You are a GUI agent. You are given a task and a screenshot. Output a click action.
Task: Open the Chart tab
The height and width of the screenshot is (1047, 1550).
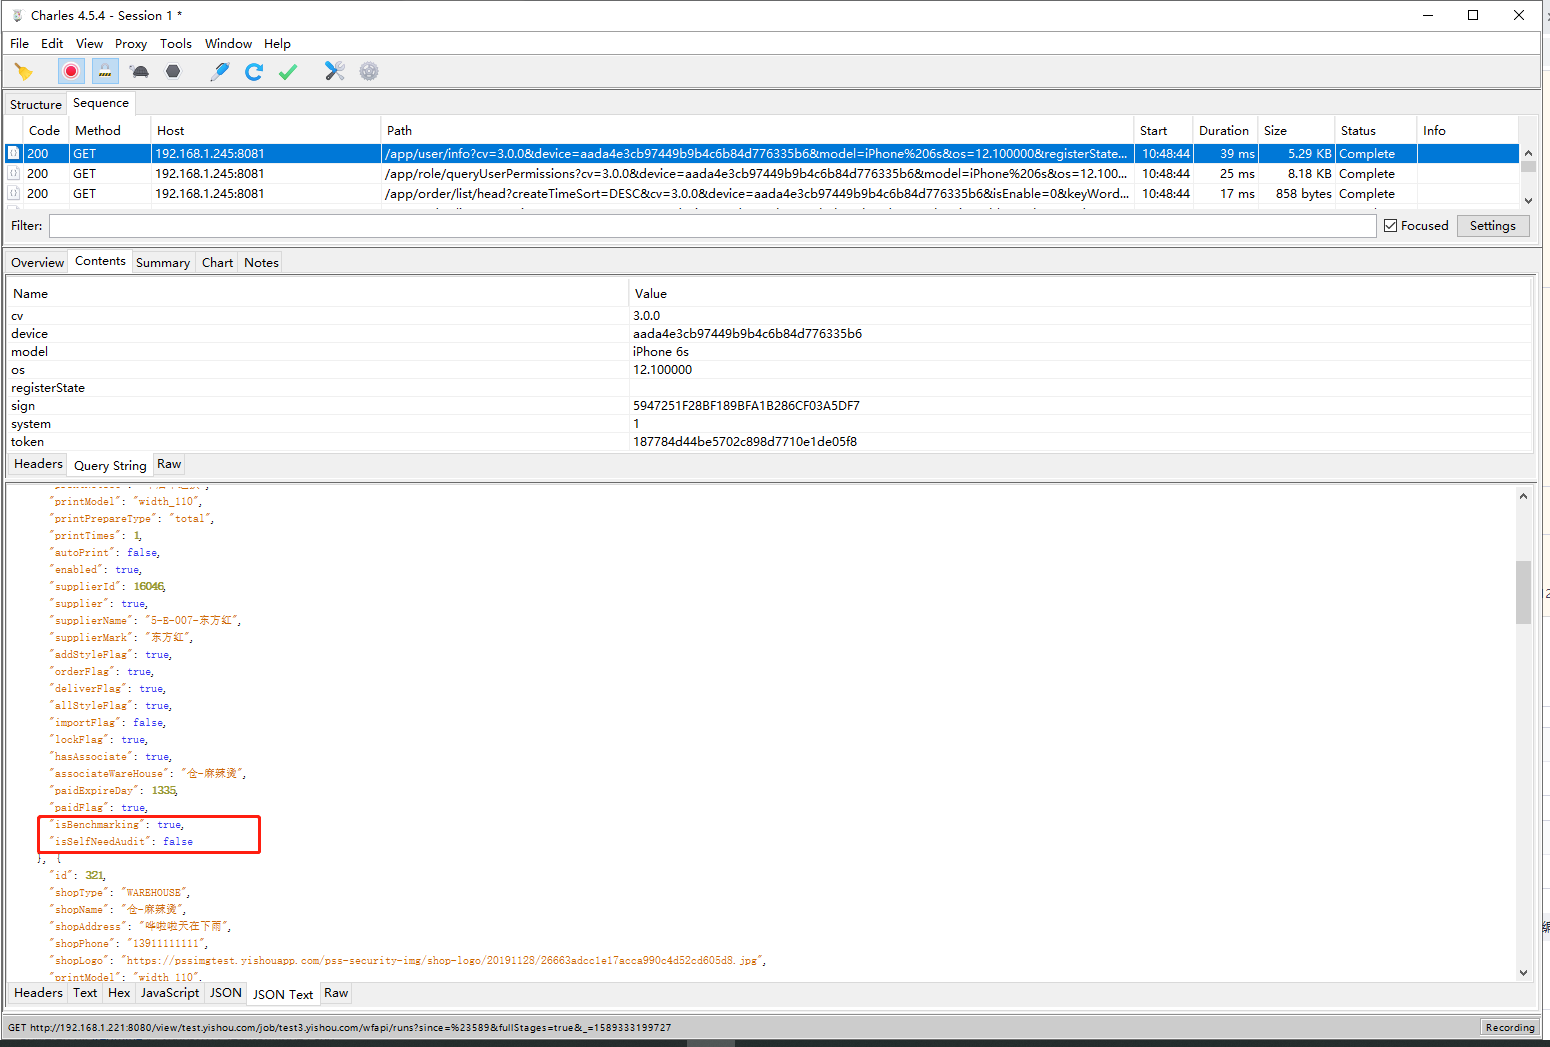coord(217,262)
